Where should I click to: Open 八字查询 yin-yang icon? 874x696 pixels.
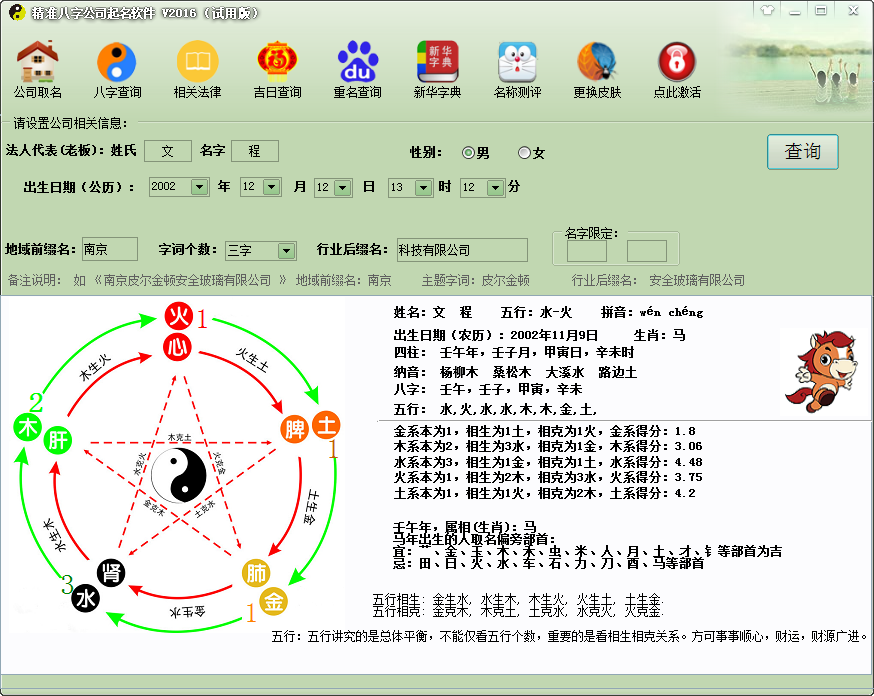pyautogui.click(x=116, y=62)
